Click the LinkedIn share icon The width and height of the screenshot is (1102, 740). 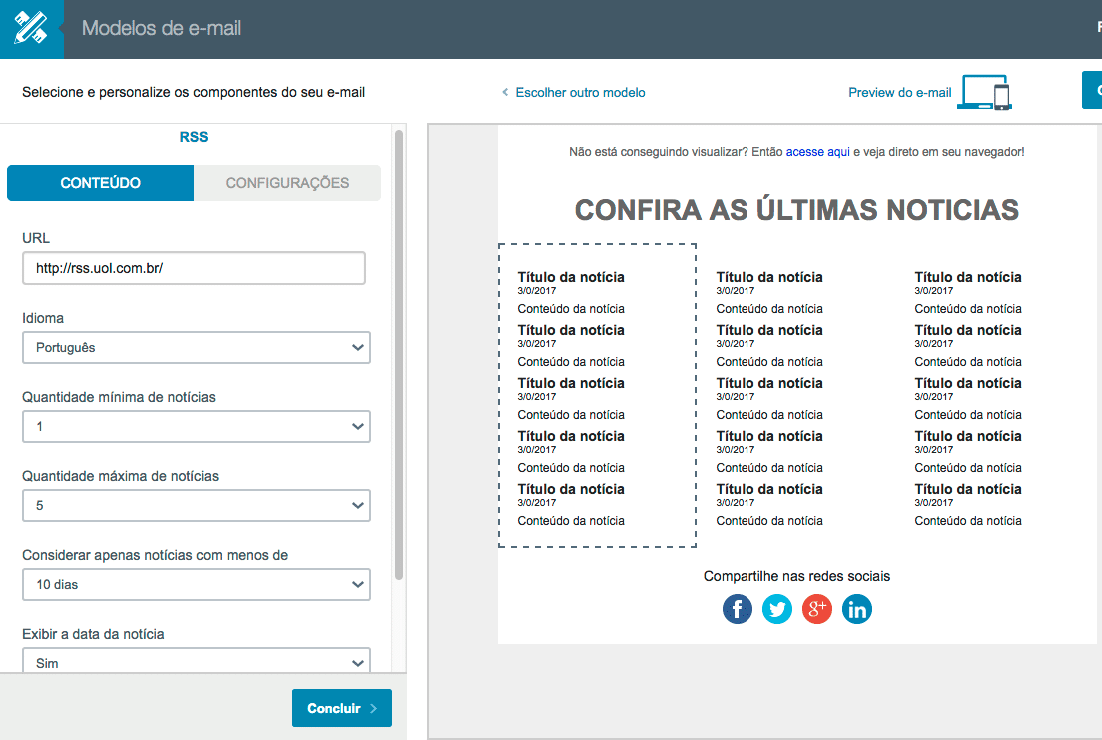(857, 609)
